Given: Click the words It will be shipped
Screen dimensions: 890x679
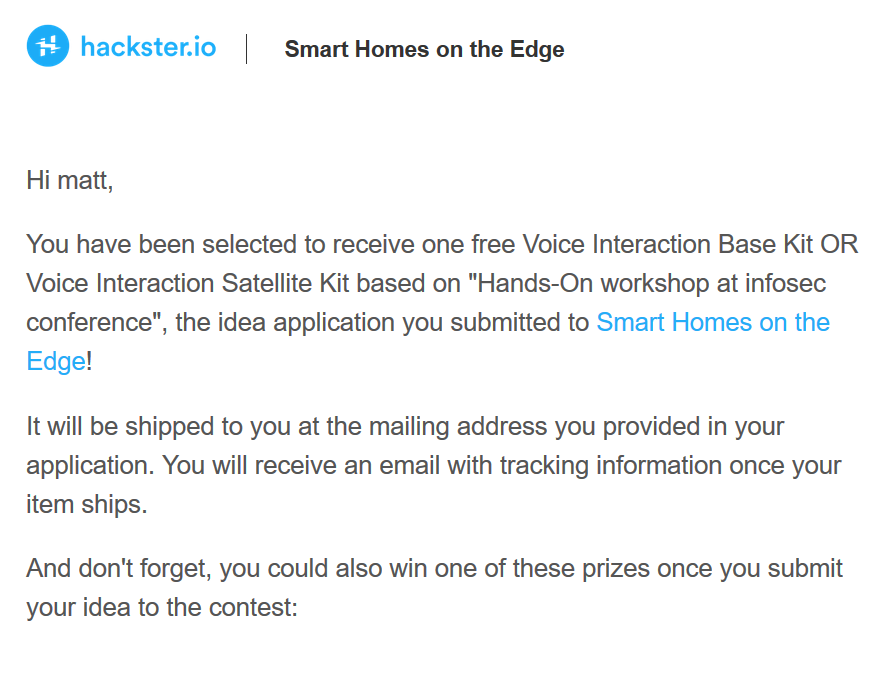Looking at the screenshot, I should click(x=120, y=427).
